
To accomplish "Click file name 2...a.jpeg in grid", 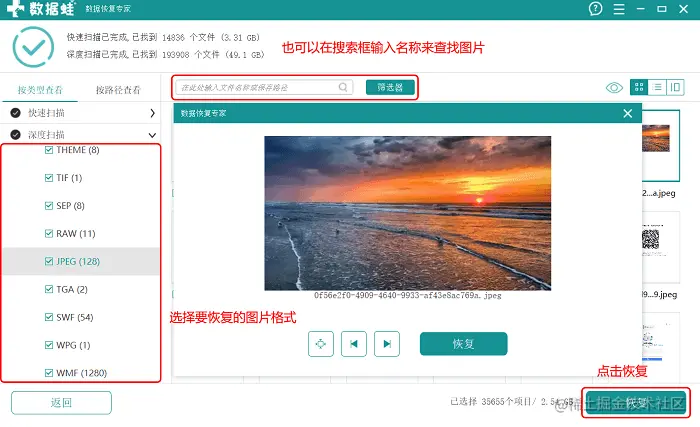I will [658, 193].
